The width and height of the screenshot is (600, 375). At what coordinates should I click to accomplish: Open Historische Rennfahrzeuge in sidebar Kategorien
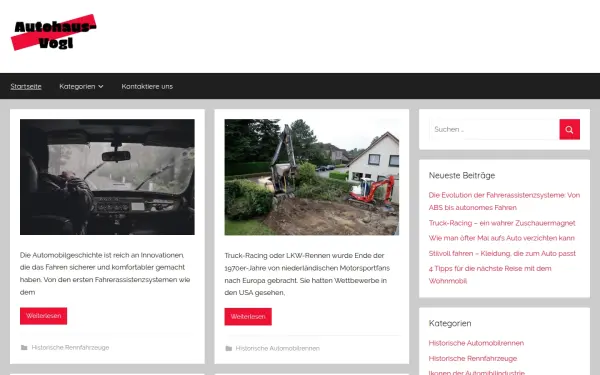[x=473, y=358]
